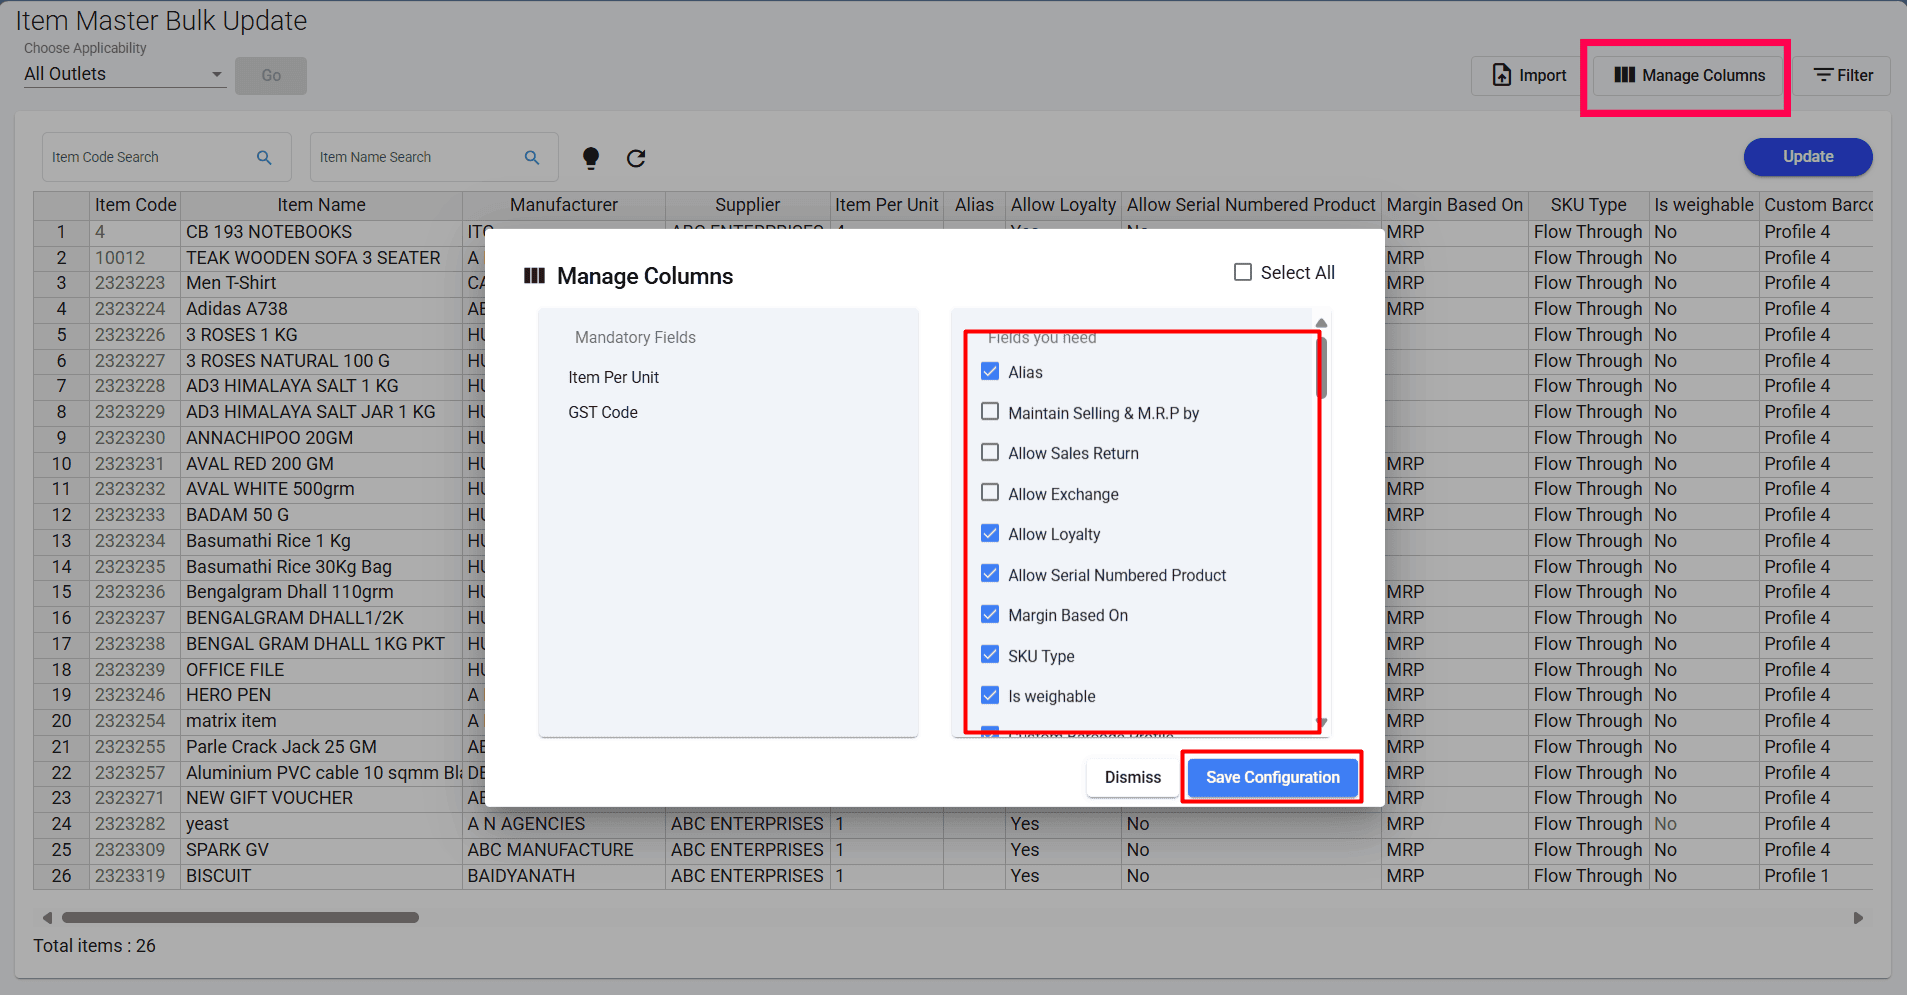Click the lightbulb hint icon

(591, 158)
